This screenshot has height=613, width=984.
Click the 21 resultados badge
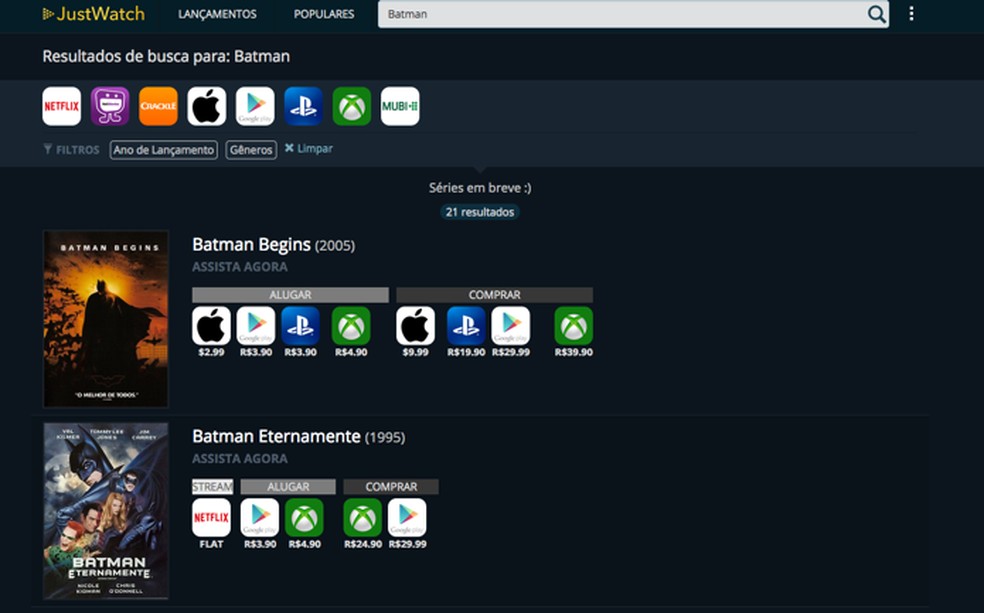coord(479,212)
